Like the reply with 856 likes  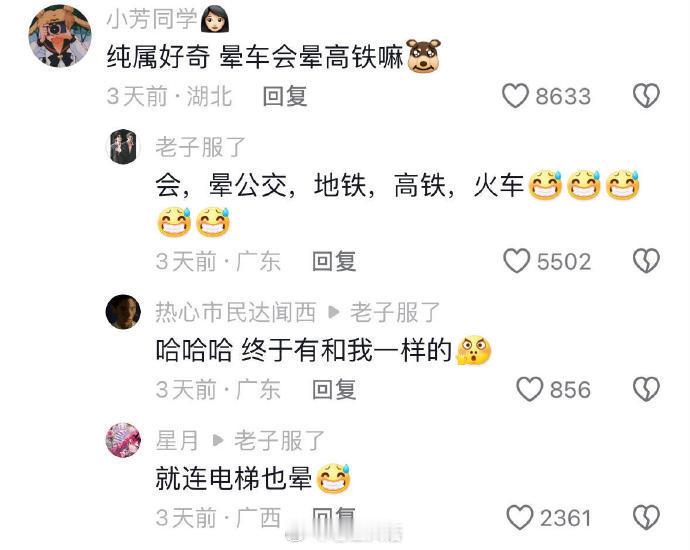pyautogui.click(x=529, y=389)
